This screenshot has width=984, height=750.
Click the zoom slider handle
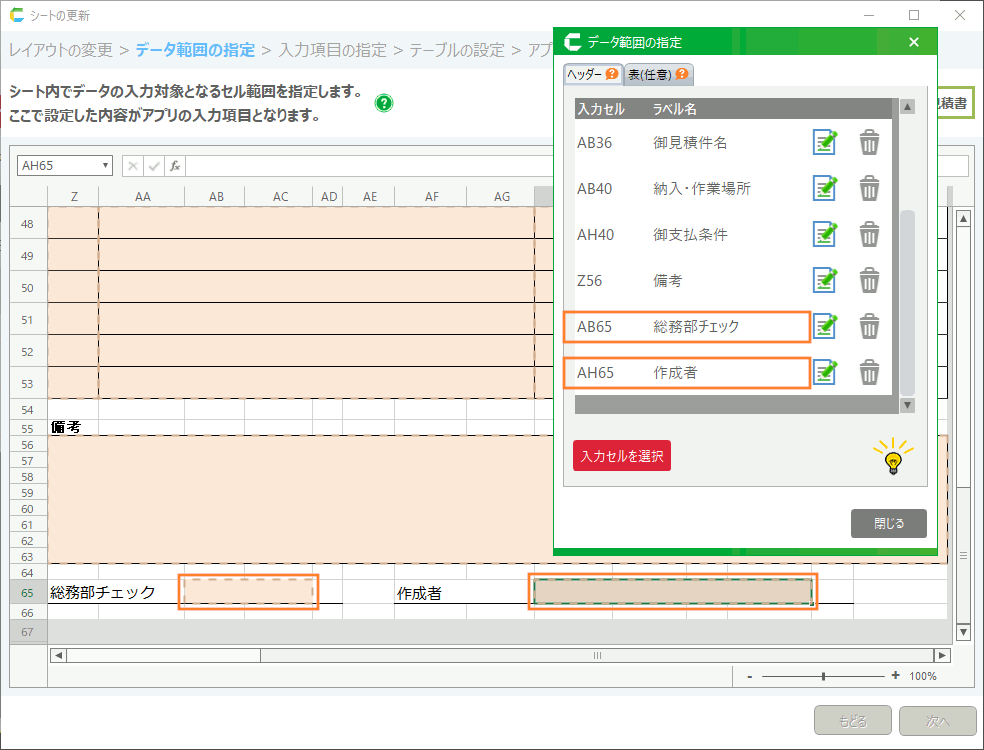coord(823,676)
